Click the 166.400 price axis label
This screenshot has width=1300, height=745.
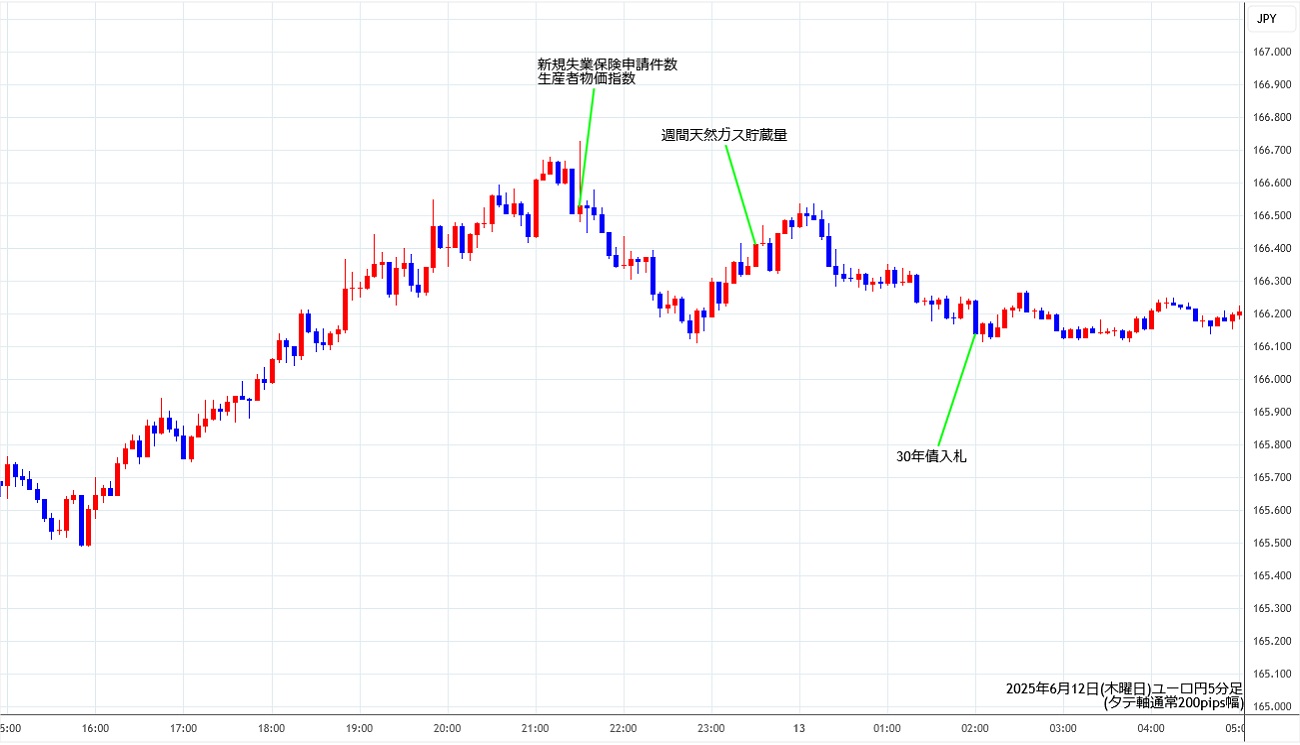tap(1273, 248)
